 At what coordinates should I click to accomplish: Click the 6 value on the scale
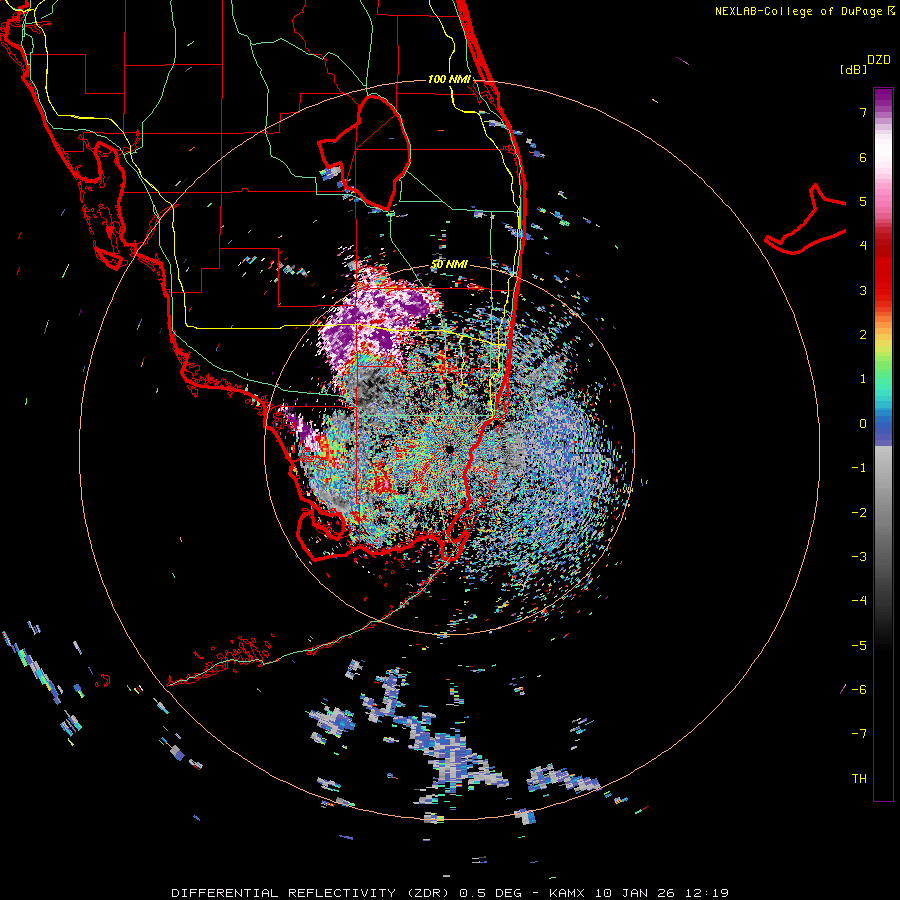(x=863, y=157)
